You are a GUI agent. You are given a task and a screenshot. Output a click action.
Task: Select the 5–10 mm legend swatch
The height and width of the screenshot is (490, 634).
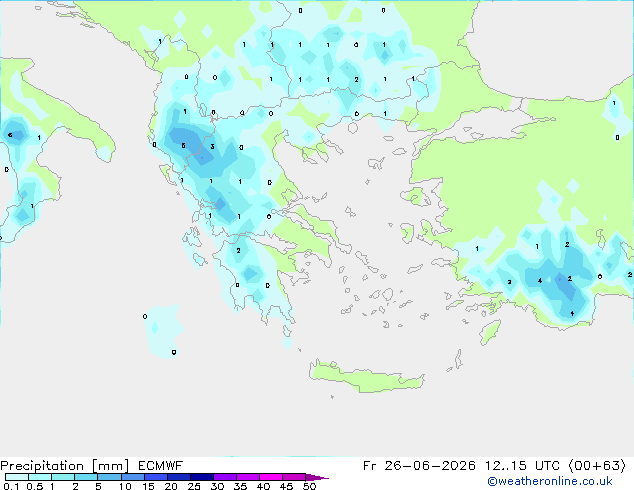[109, 477]
